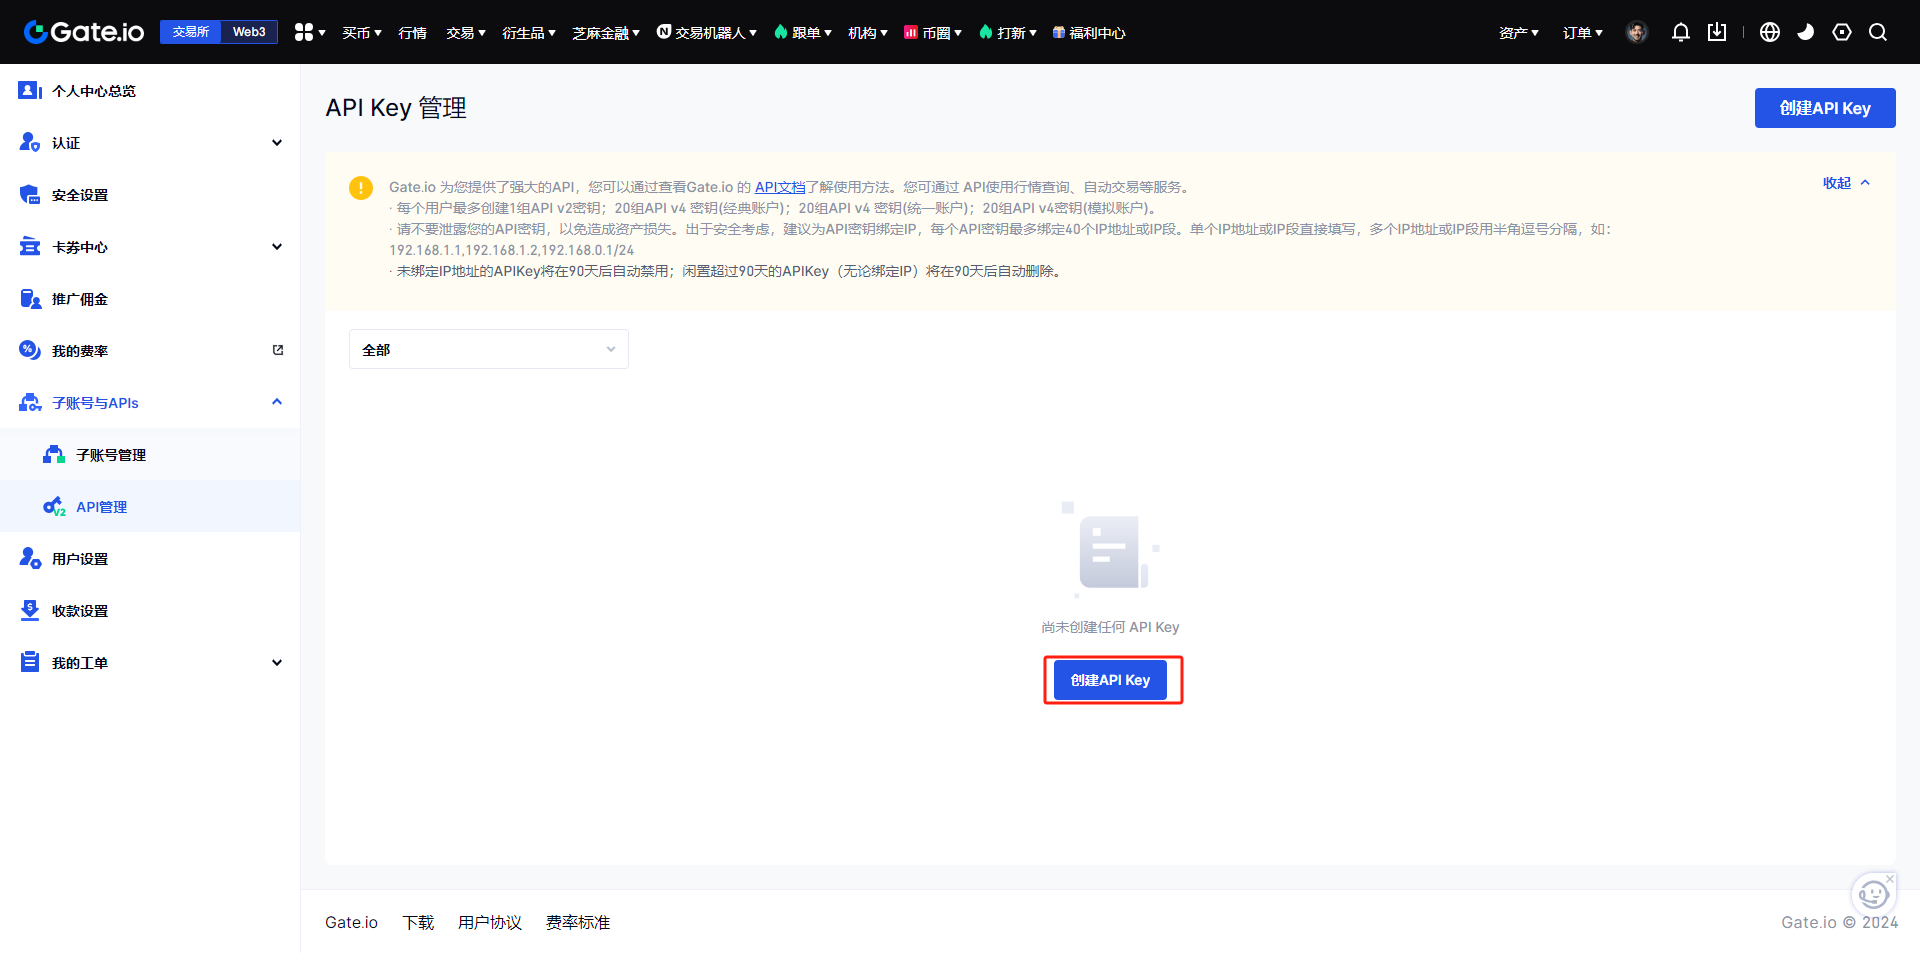Viewport: 1920px width, 953px height.
Task: Open the notifications bell icon
Action: [x=1681, y=32]
